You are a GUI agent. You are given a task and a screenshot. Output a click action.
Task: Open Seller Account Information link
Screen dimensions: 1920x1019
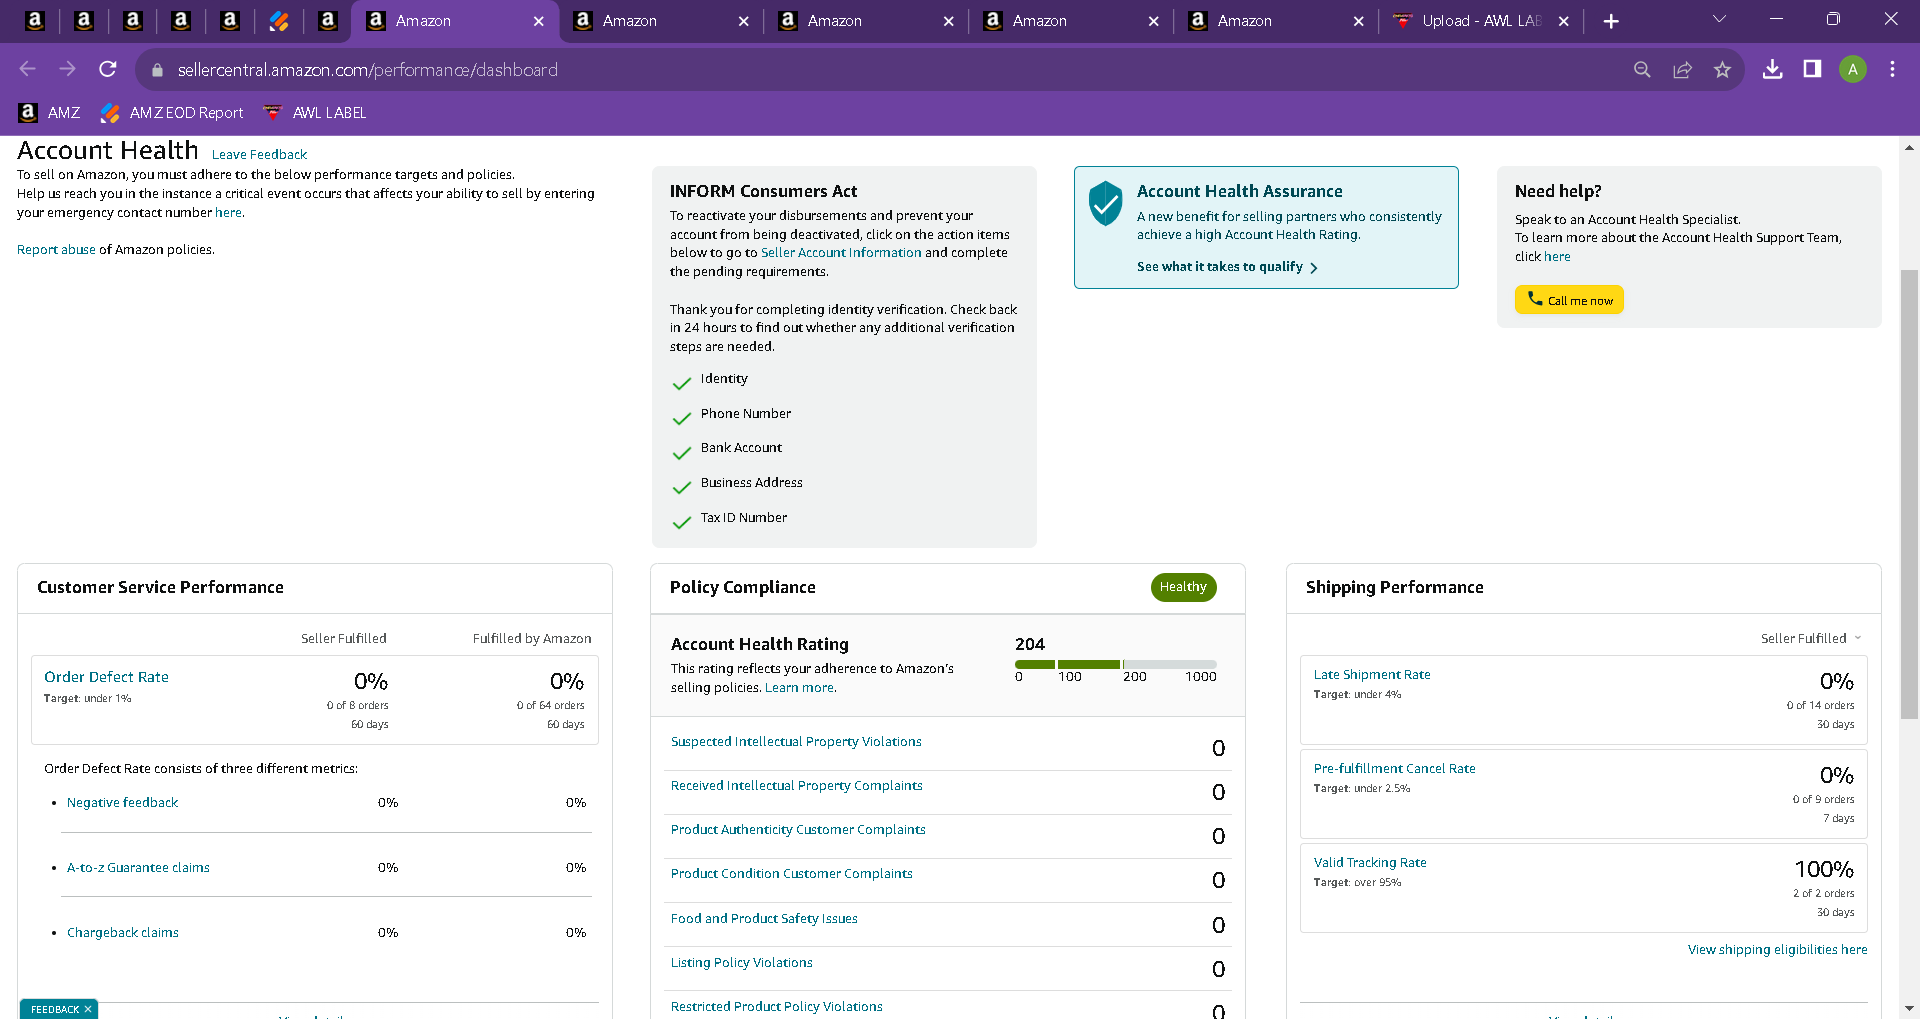click(x=841, y=253)
